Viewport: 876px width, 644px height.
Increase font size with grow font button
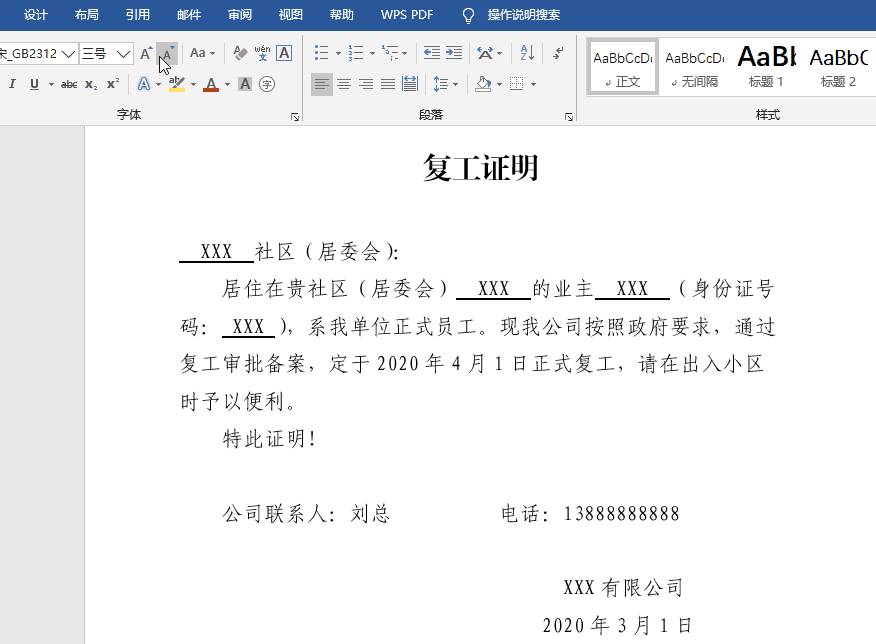click(146, 54)
